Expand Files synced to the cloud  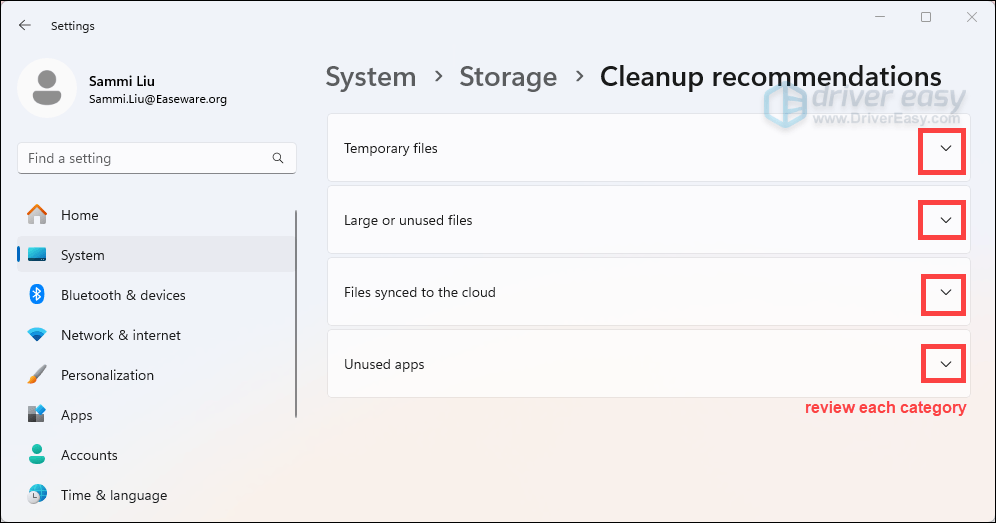pos(945,293)
